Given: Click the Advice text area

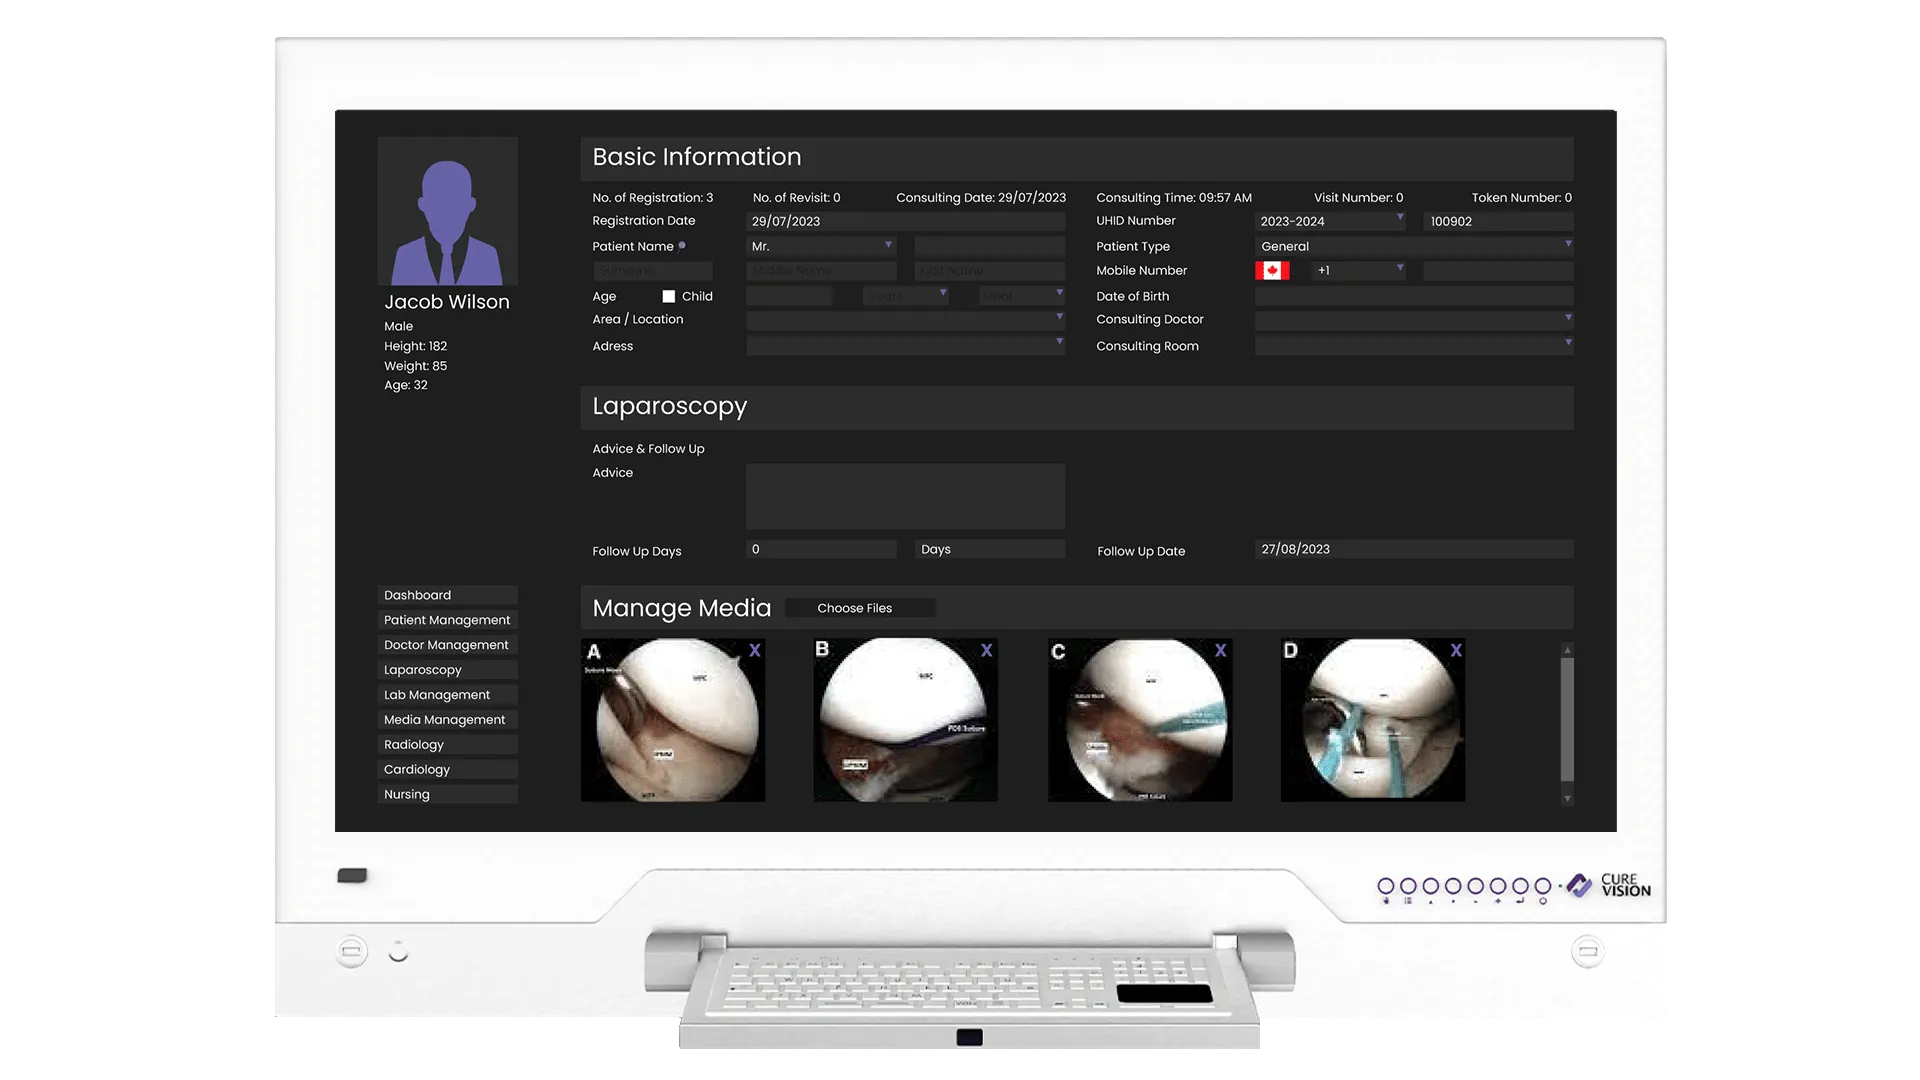Looking at the screenshot, I should (x=905, y=496).
